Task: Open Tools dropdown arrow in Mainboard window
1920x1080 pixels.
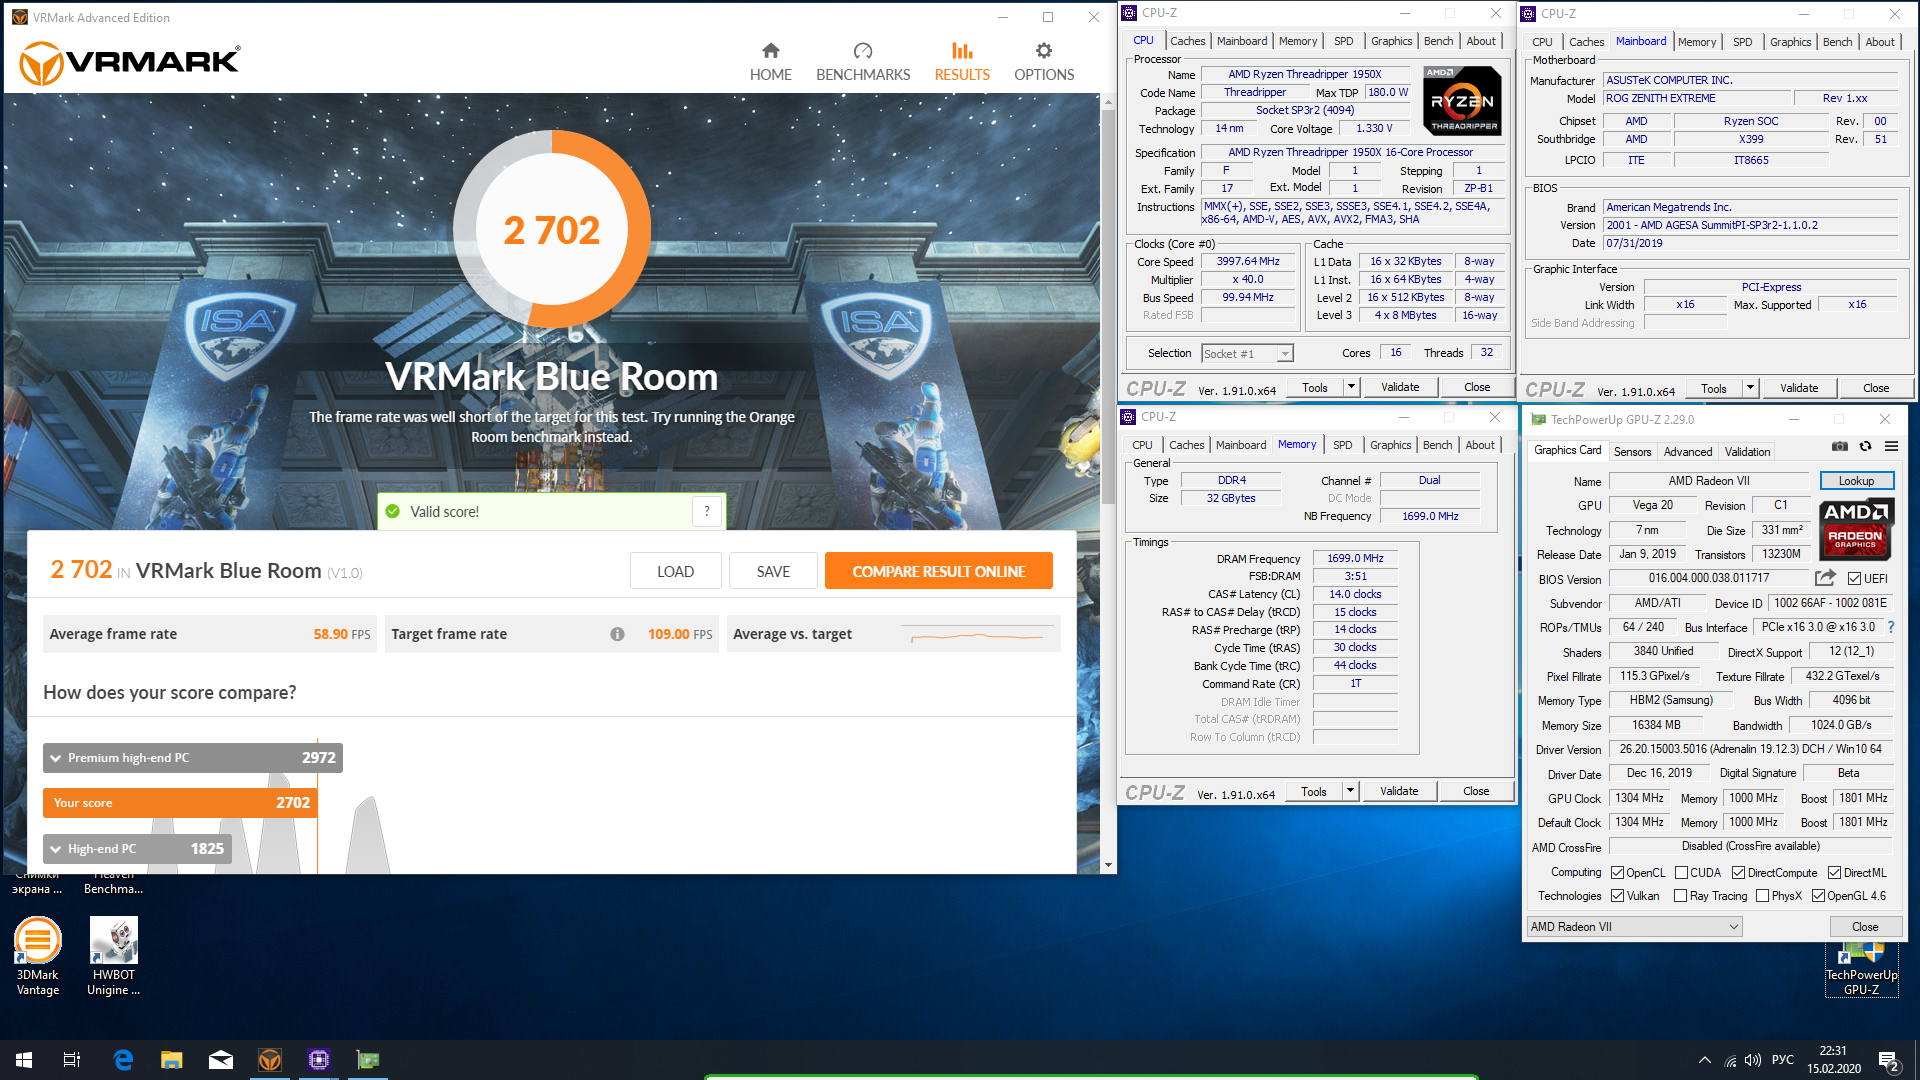Action: (x=1749, y=389)
